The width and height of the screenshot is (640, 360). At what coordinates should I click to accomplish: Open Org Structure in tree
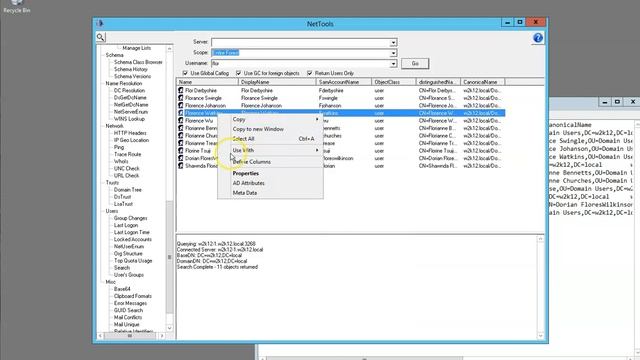128,253
